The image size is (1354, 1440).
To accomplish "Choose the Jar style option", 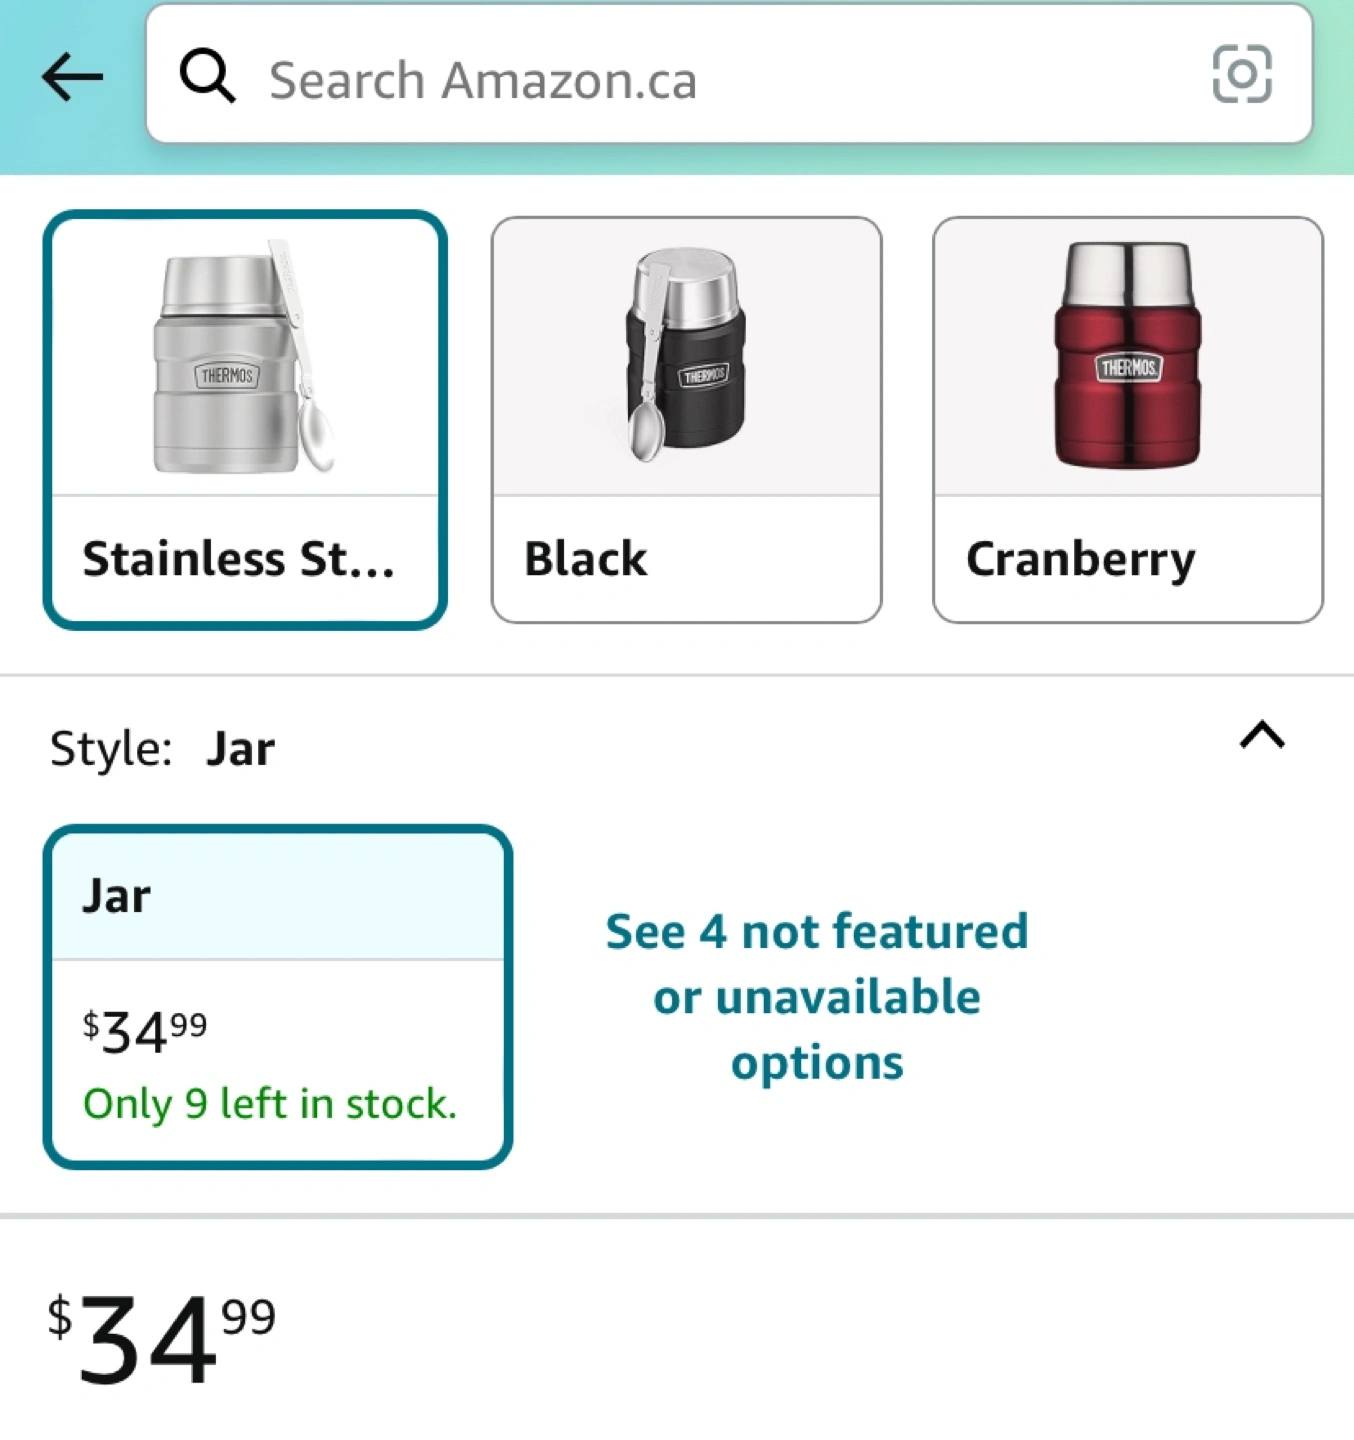I will 278,897.
